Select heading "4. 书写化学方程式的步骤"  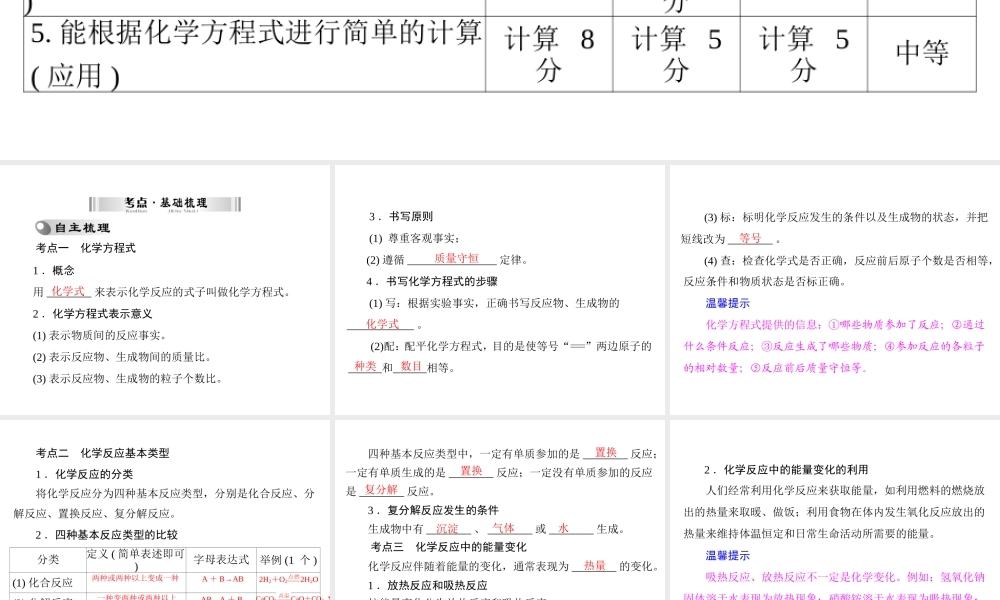(x=432, y=281)
